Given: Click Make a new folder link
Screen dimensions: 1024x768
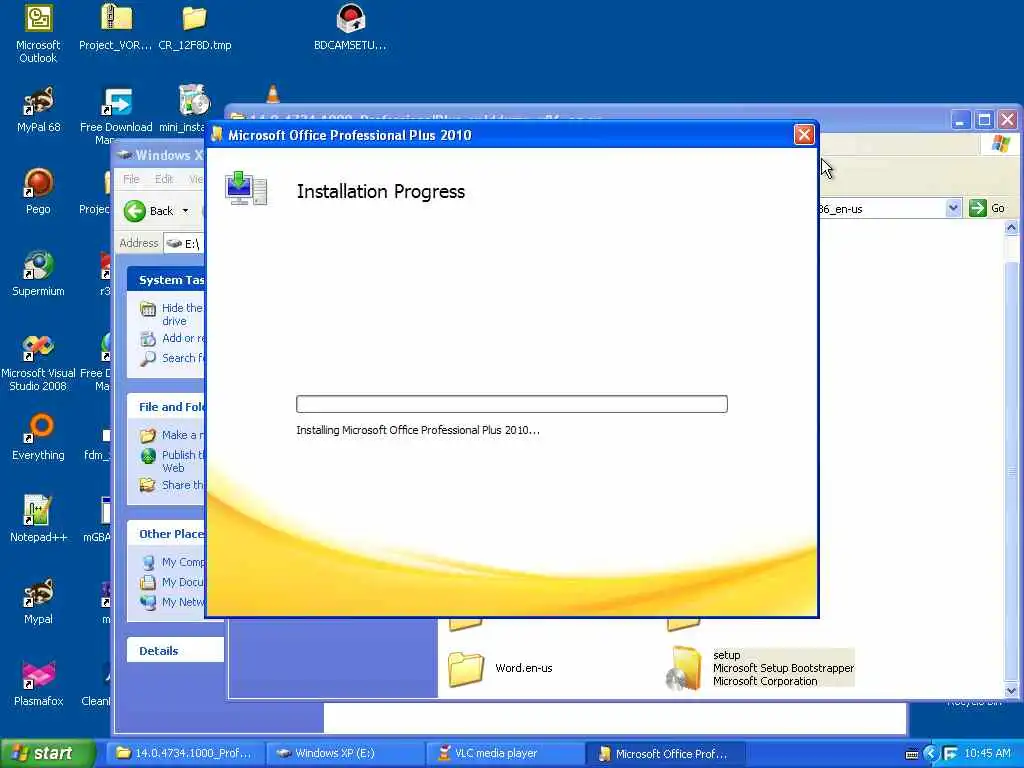Looking at the screenshot, I should point(183,435).
